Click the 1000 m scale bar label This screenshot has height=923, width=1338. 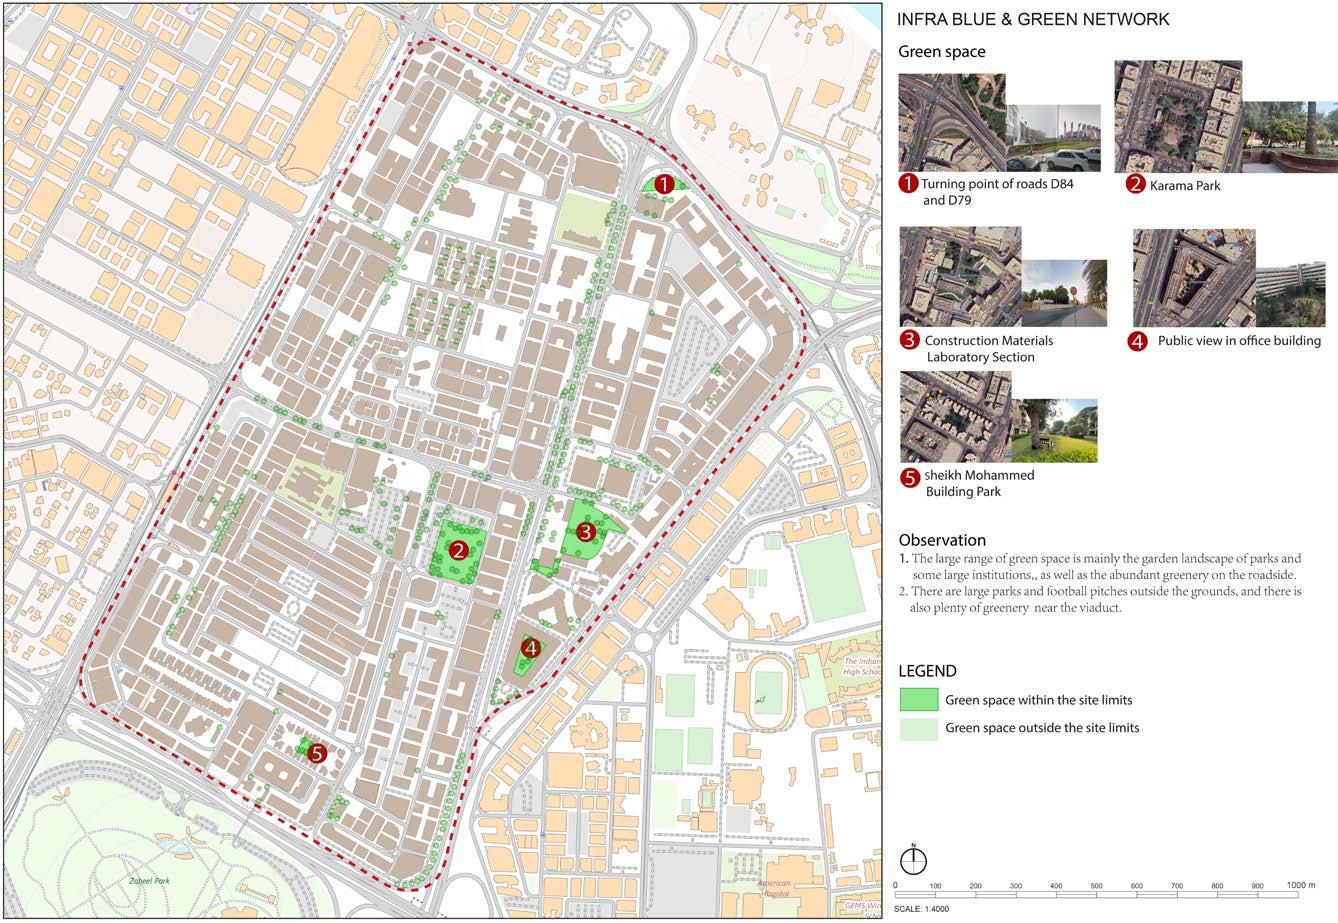pos(1301,885)
